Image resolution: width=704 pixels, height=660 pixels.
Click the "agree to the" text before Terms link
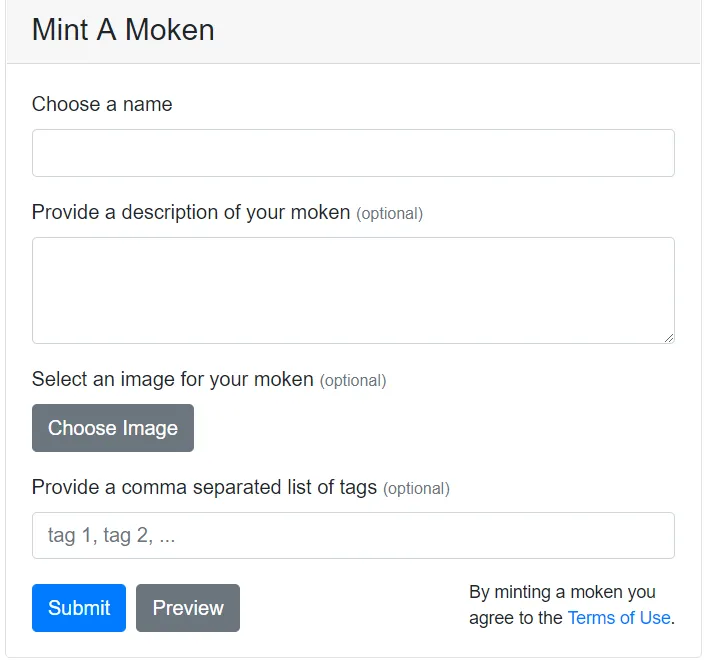[x=516, y=618]
